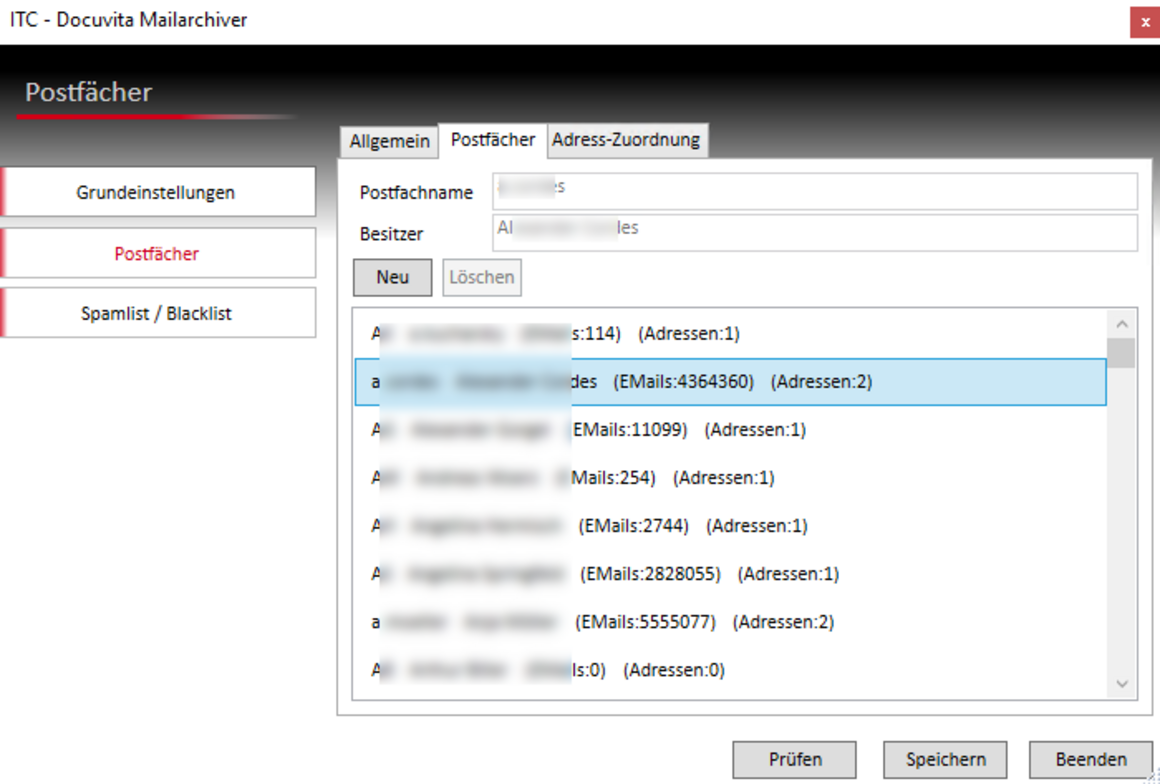Click into the Postfachname field
This screenshot has width=1160, height=784.
[x=814, y=191]
